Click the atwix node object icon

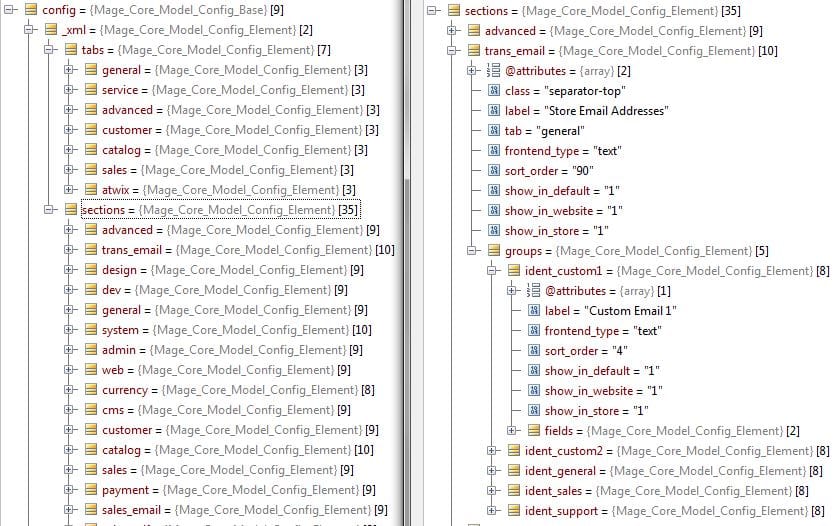point(91,190)
